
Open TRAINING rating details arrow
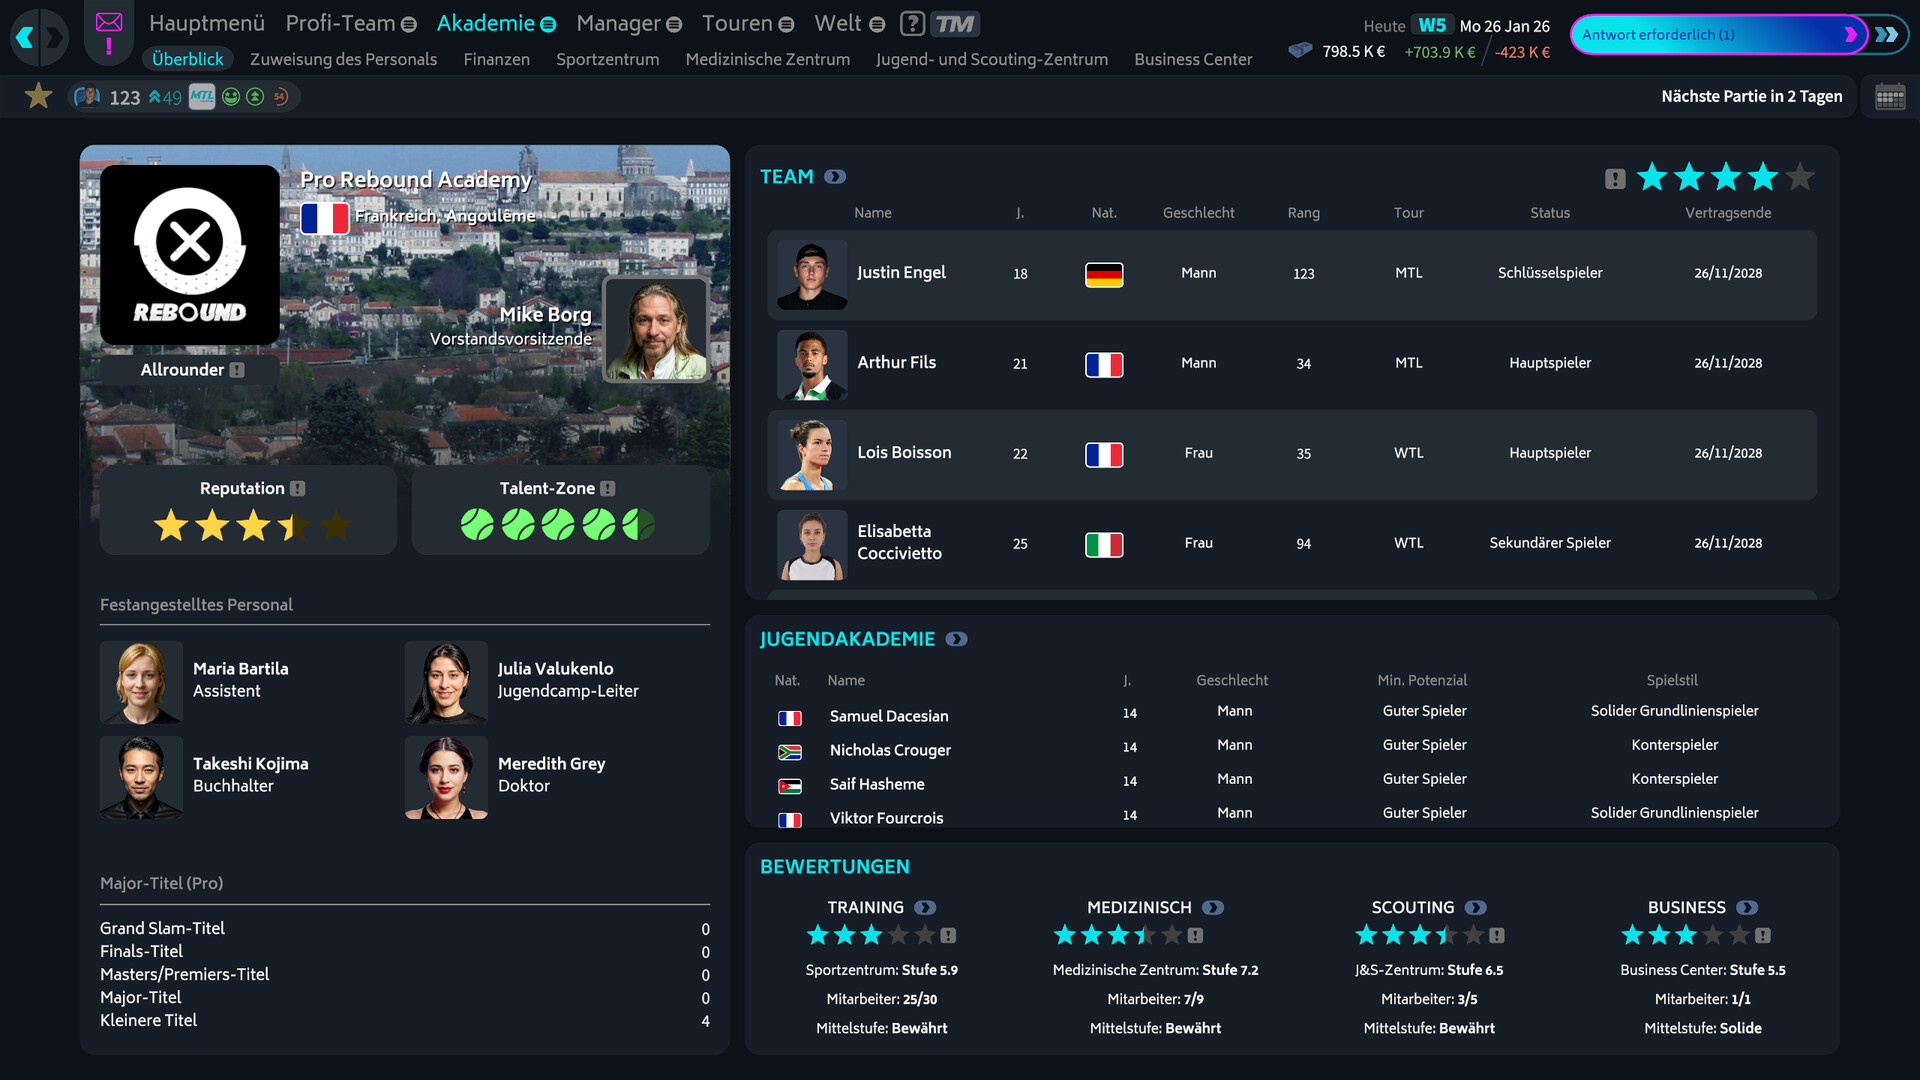coord(925,908)
